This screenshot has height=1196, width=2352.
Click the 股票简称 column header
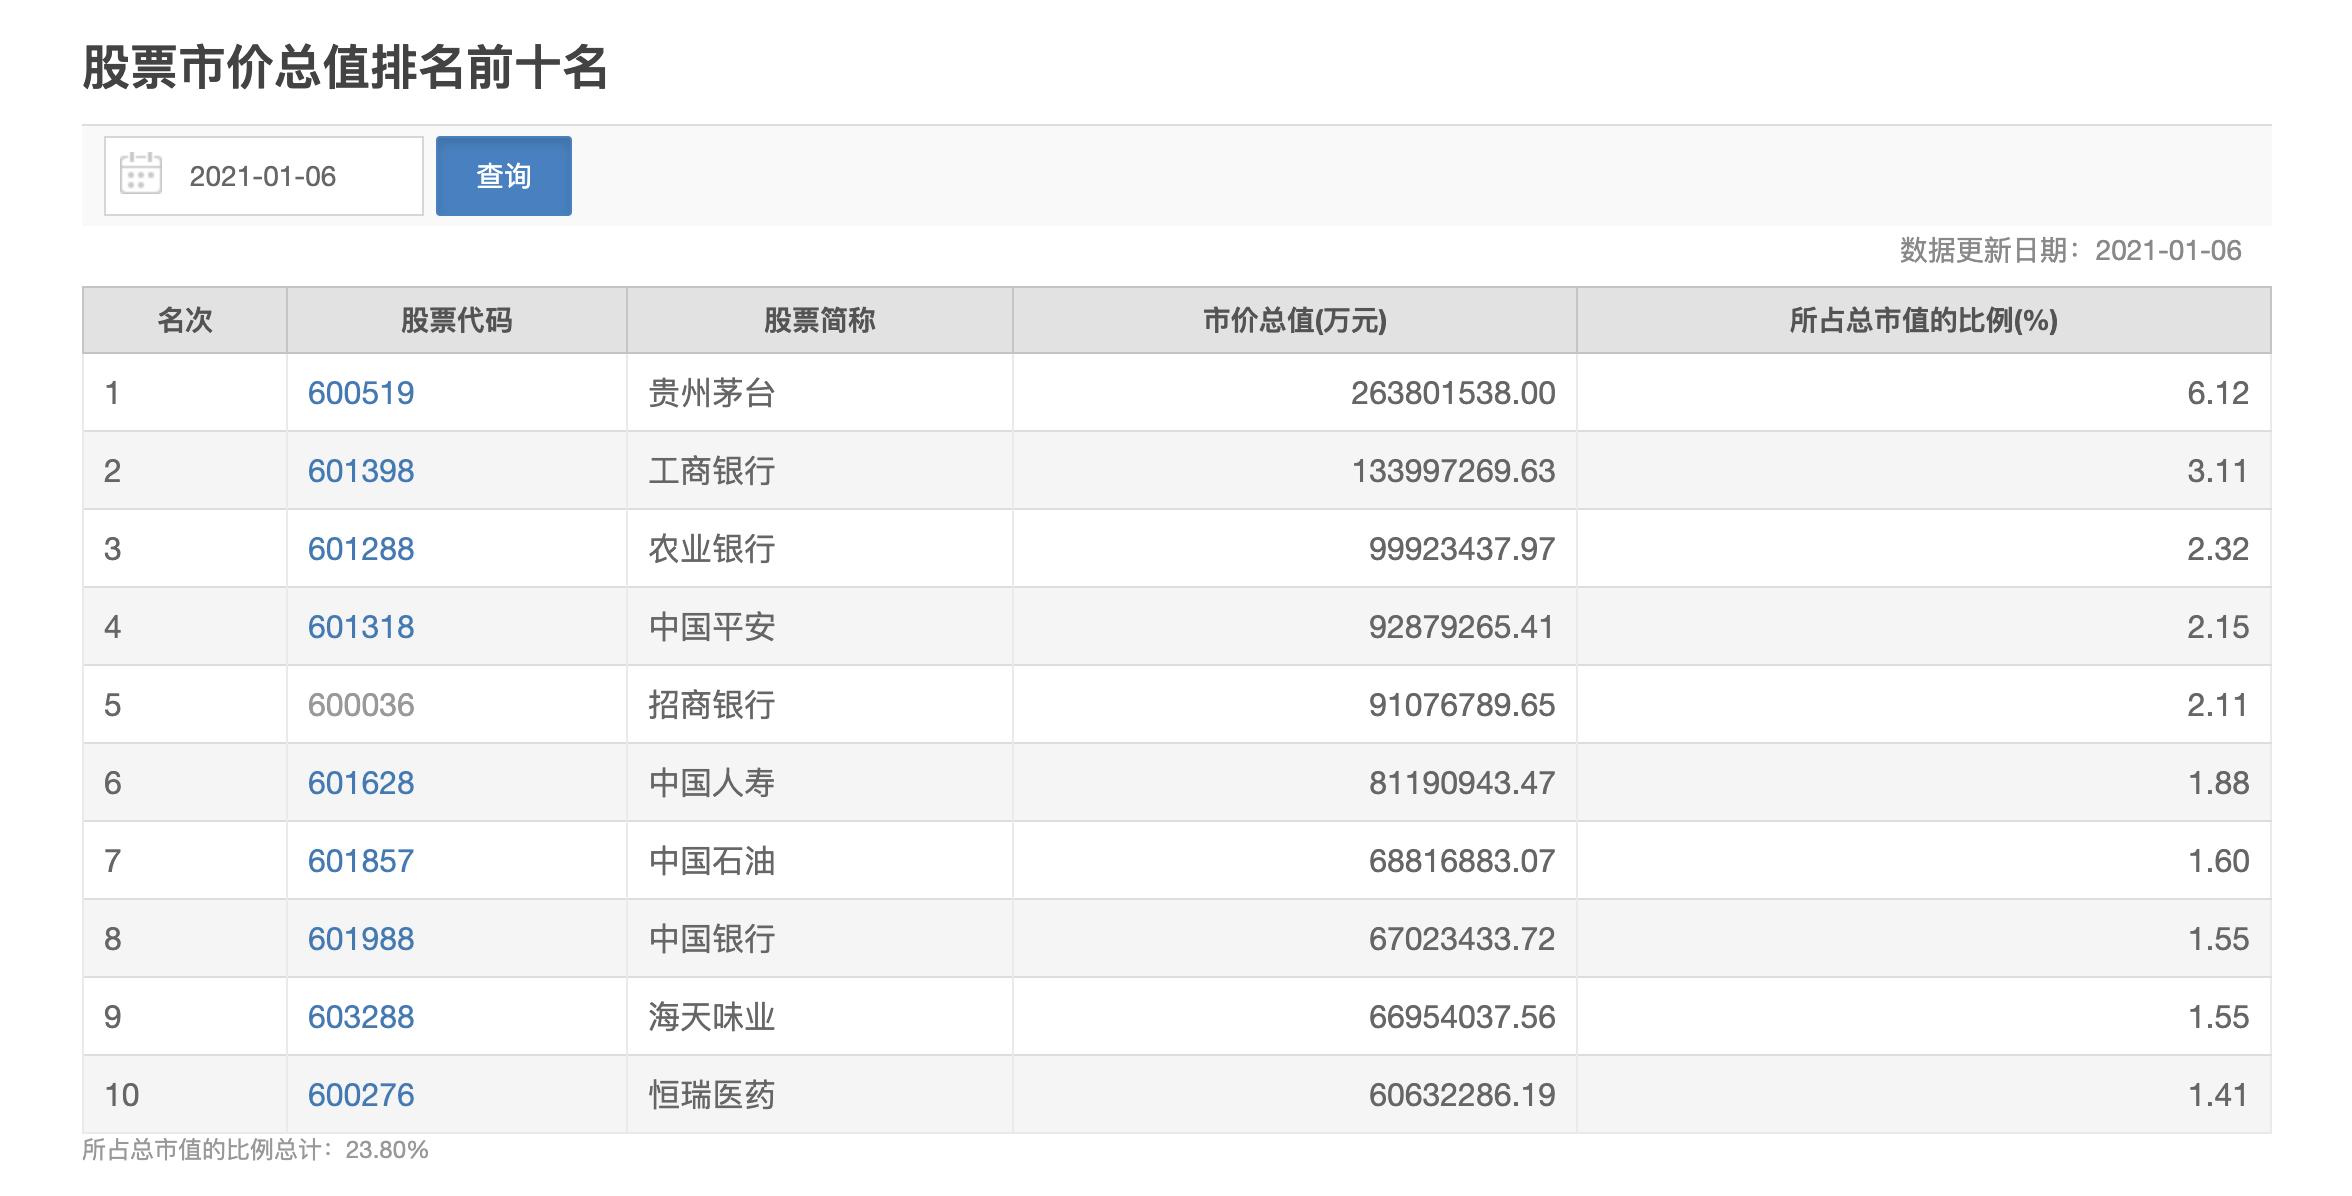click(x=818, y=321)
